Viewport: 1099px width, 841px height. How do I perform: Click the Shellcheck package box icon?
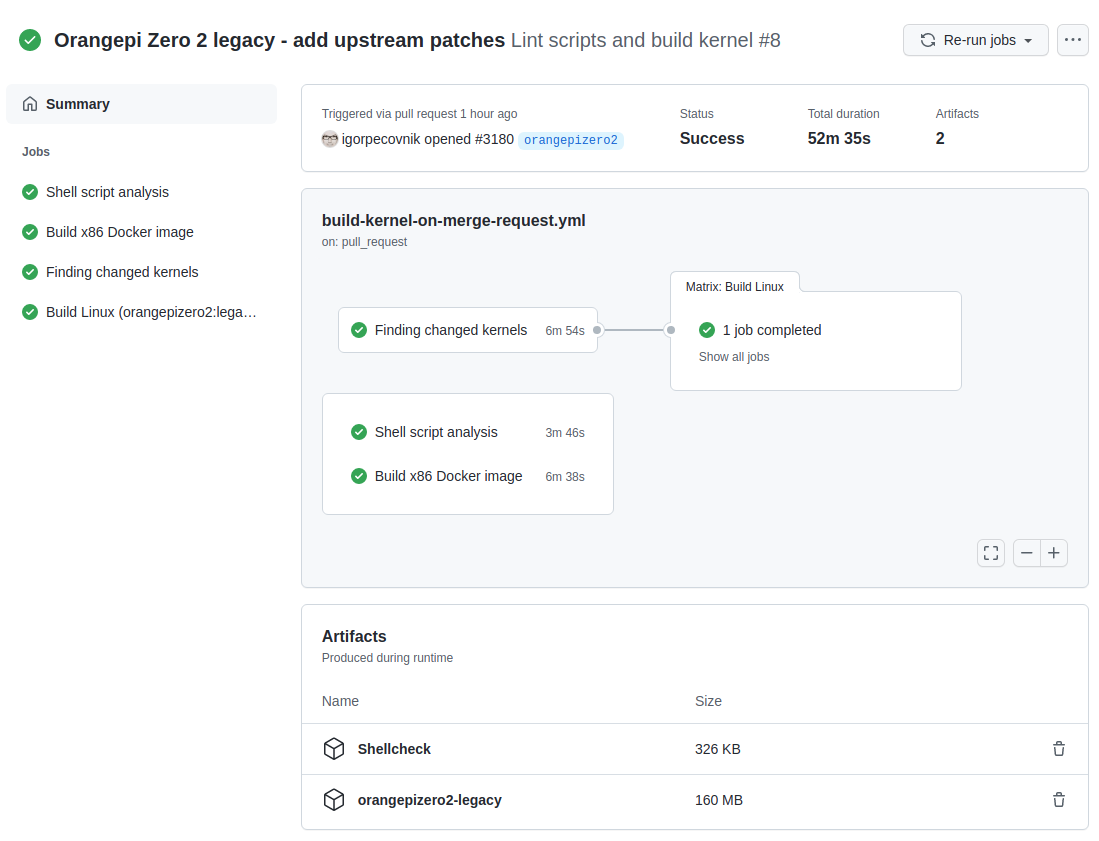pyautogui.click(x=334, y=749)
